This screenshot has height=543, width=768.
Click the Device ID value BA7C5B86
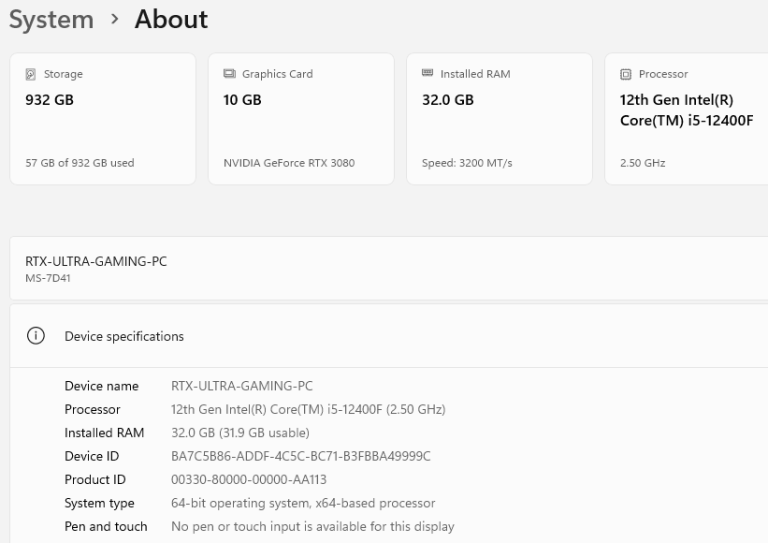(300, 456)
